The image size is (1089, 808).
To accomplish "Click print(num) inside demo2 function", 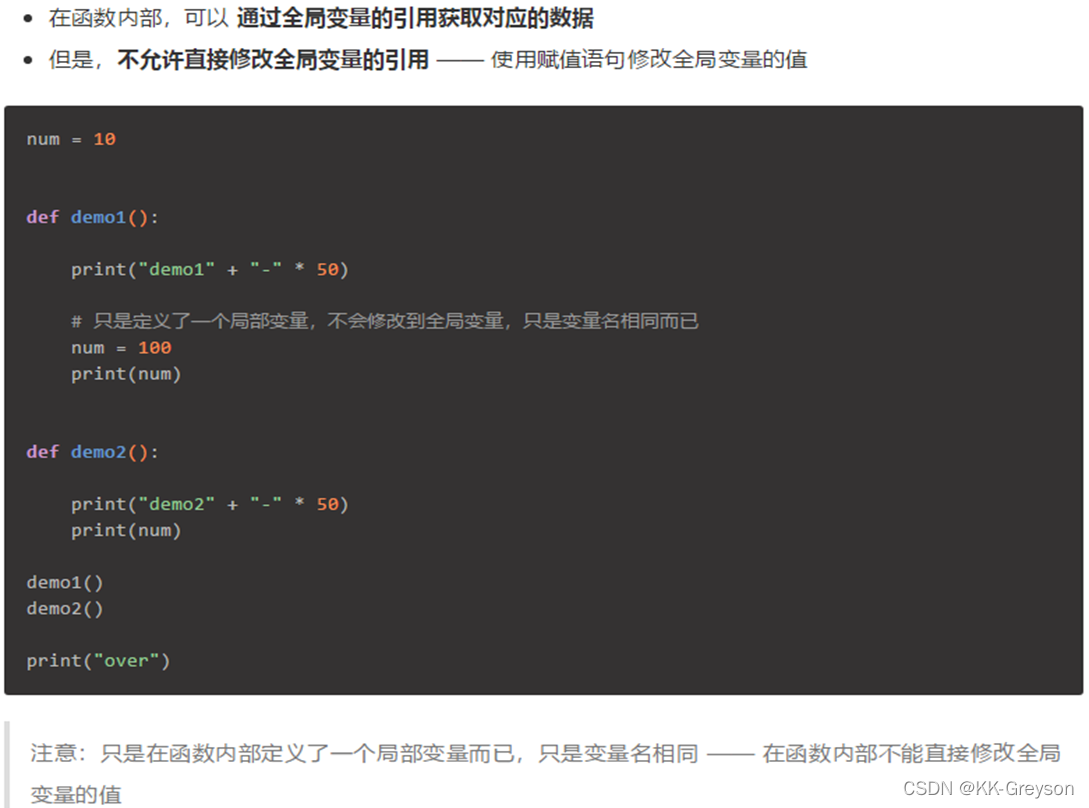I will pyautogui.click(x=126, y=531).
